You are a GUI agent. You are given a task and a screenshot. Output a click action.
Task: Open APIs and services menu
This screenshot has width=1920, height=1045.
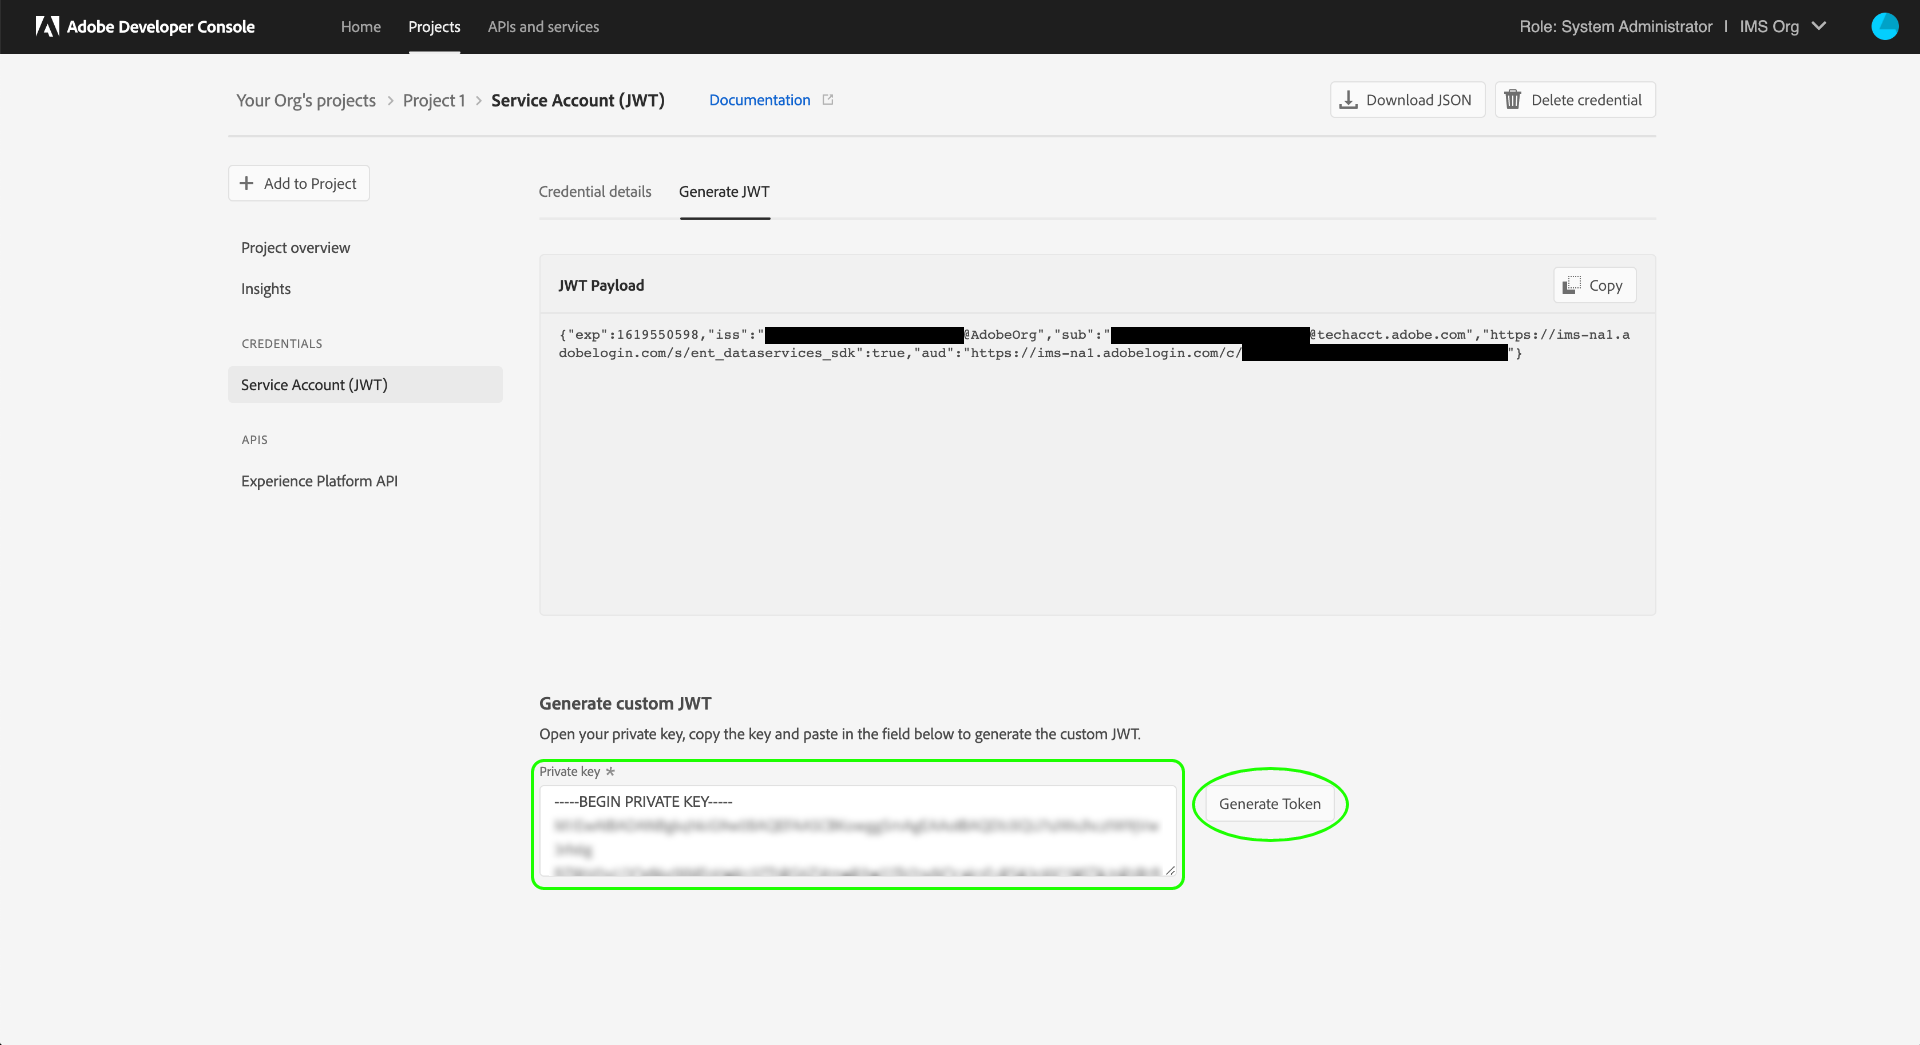544,27
